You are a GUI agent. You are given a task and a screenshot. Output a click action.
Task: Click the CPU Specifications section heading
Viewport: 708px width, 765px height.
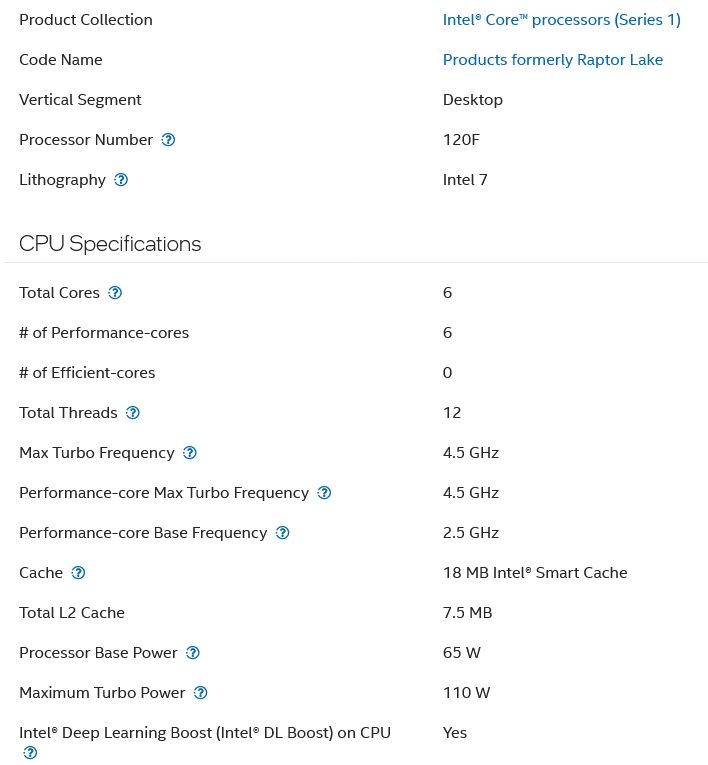(110, 243)
